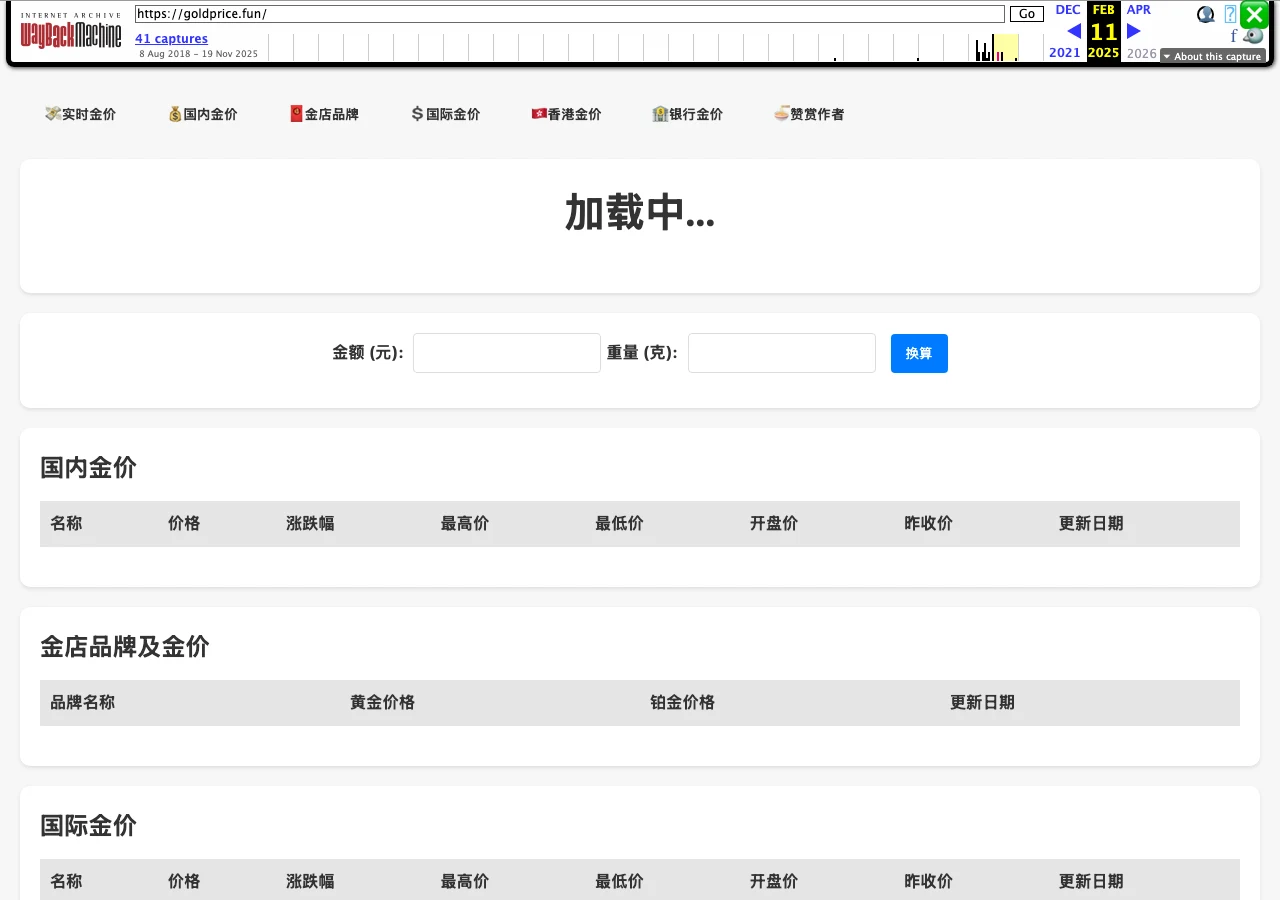Click the blue 换算 convert button
Image resolution: width=1280 pixels, height=900 pixels.
click(919, 353)
